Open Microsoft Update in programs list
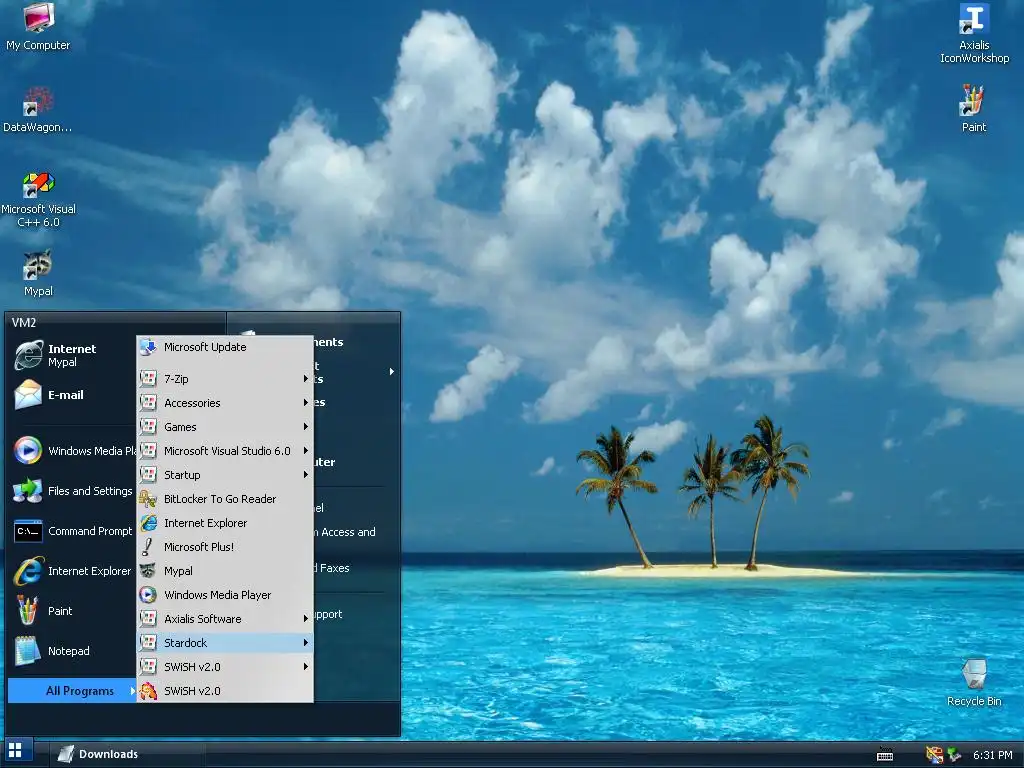This screenshot has height=768, width=1024. tap(225, 347)
